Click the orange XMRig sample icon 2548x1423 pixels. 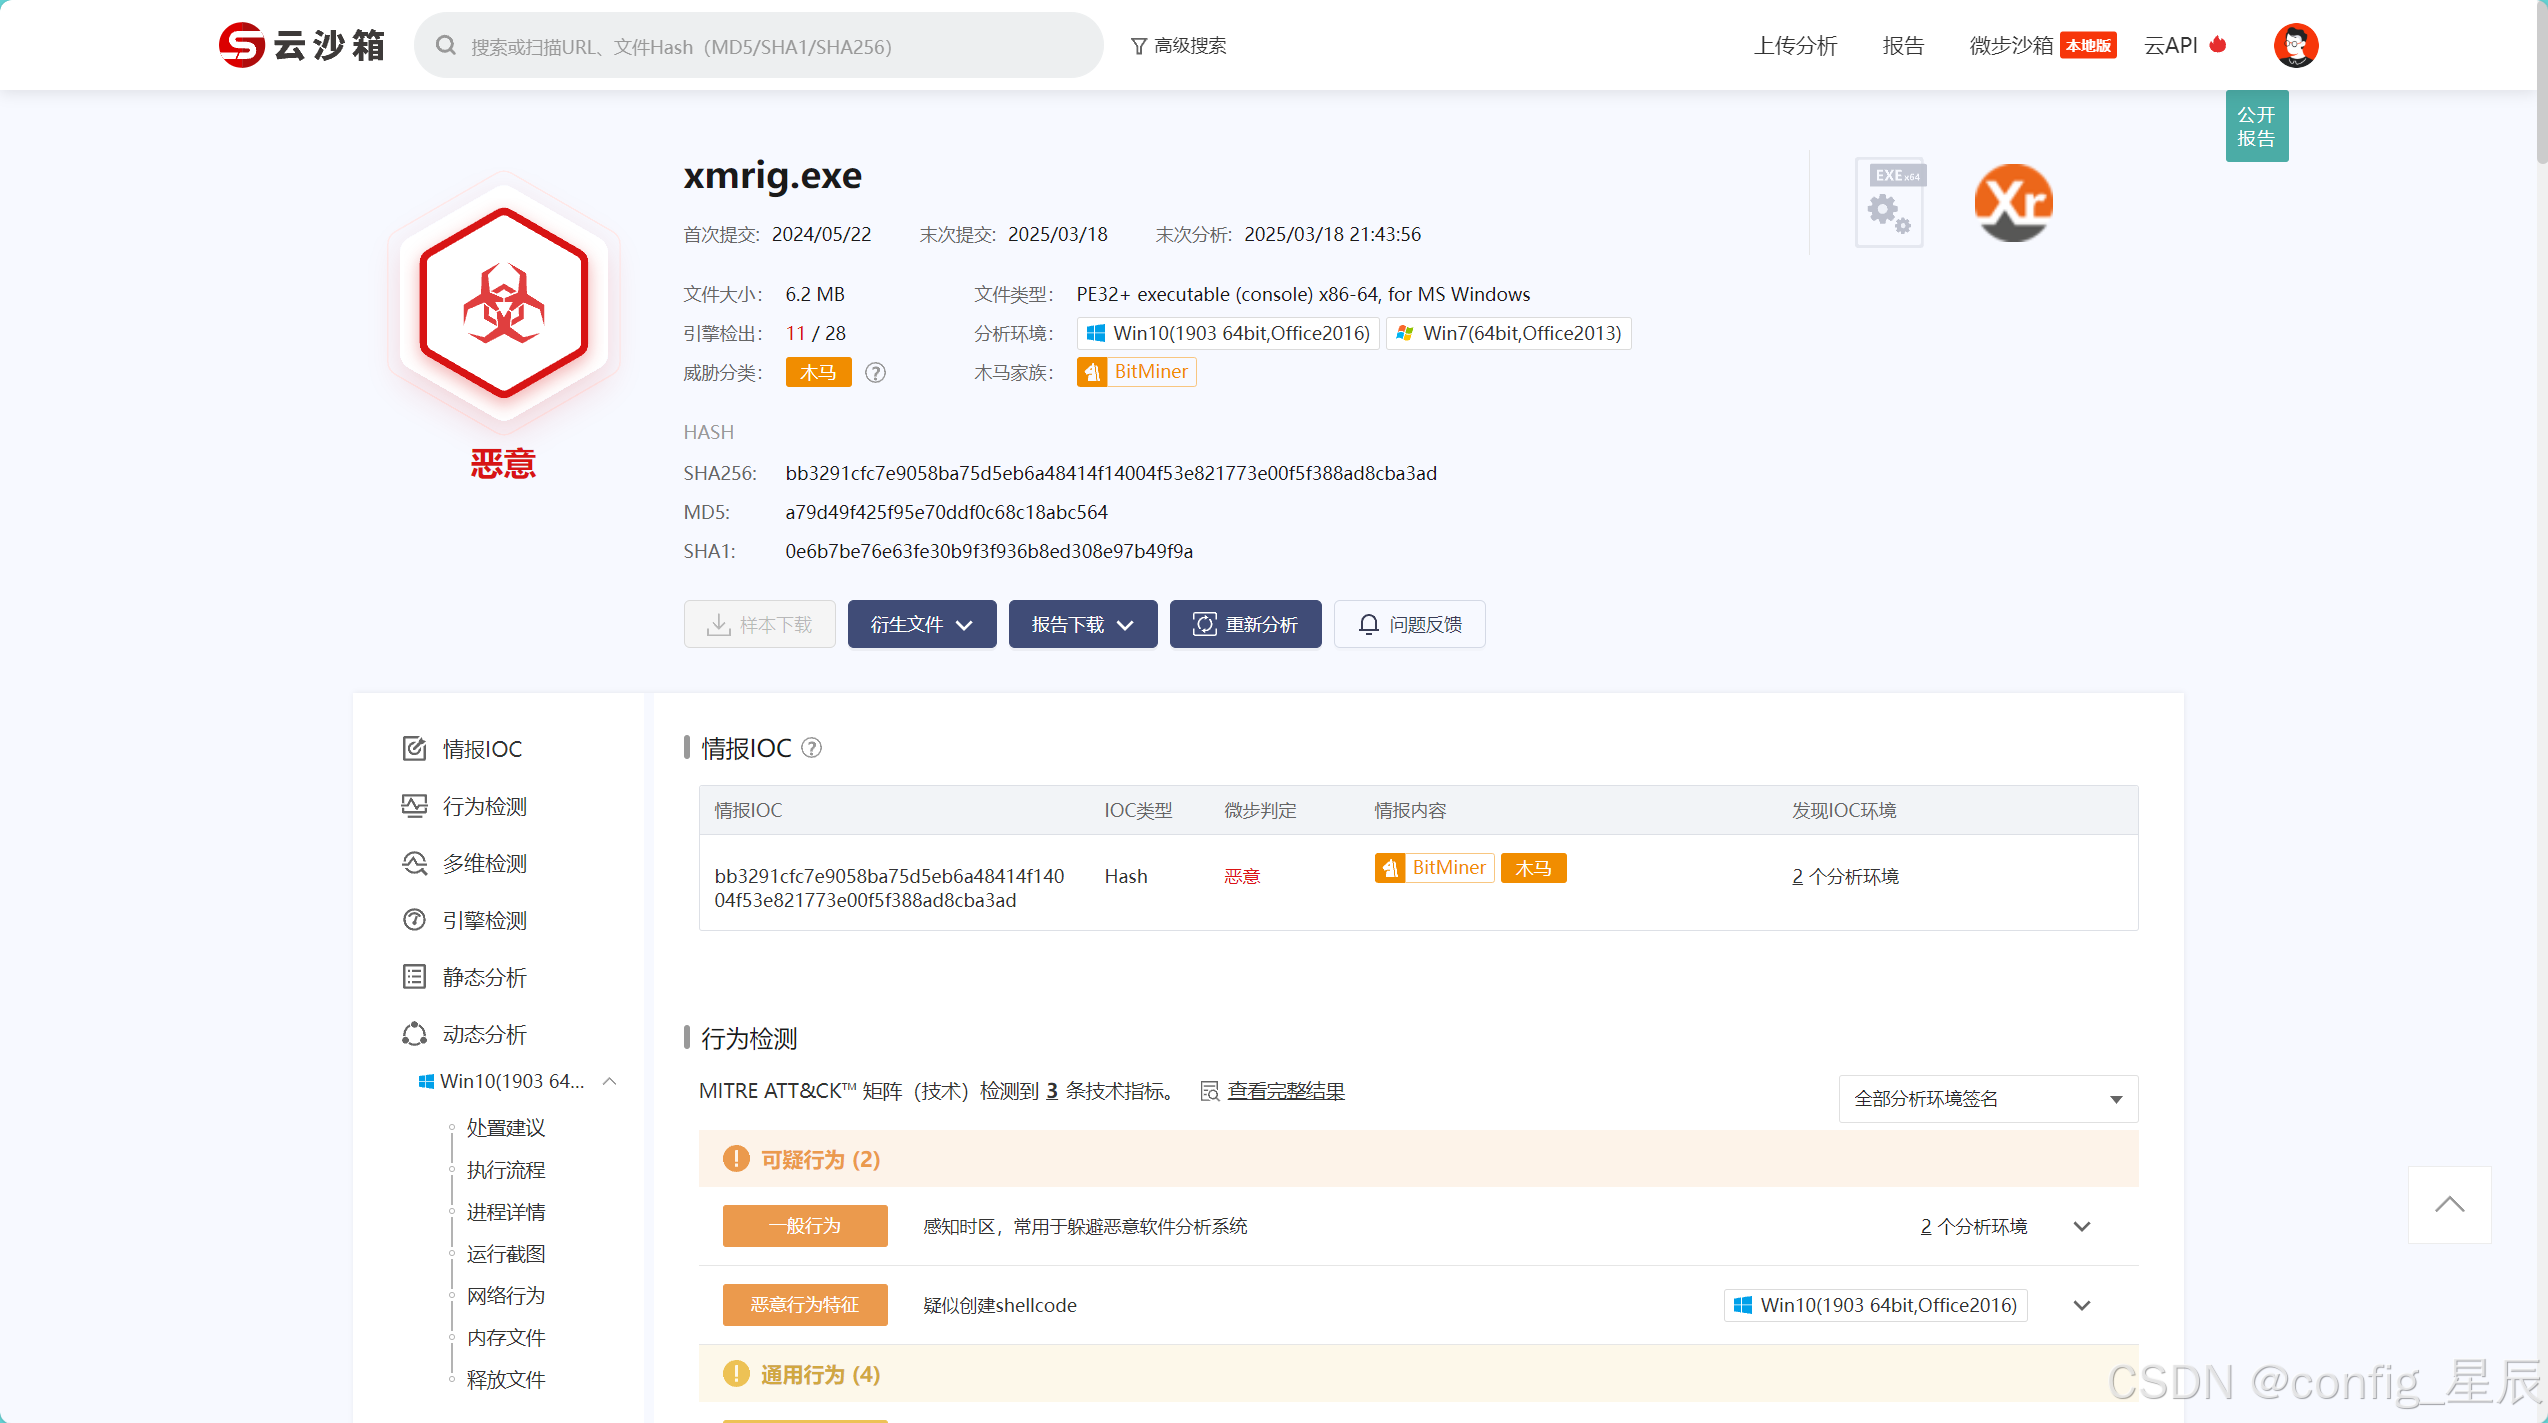click(x=2013, y=203)
